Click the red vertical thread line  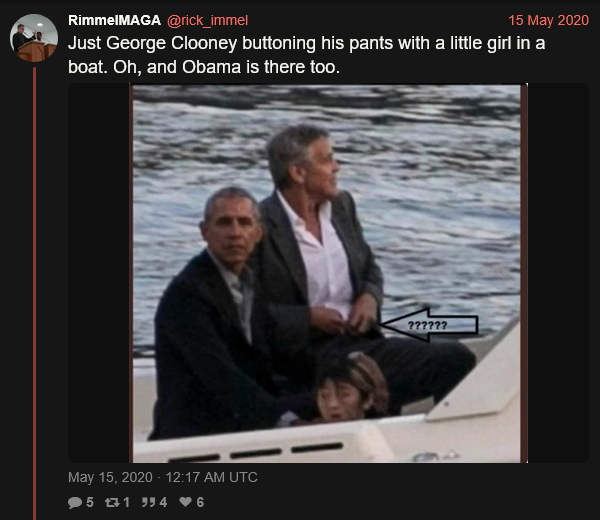point(34,293)
